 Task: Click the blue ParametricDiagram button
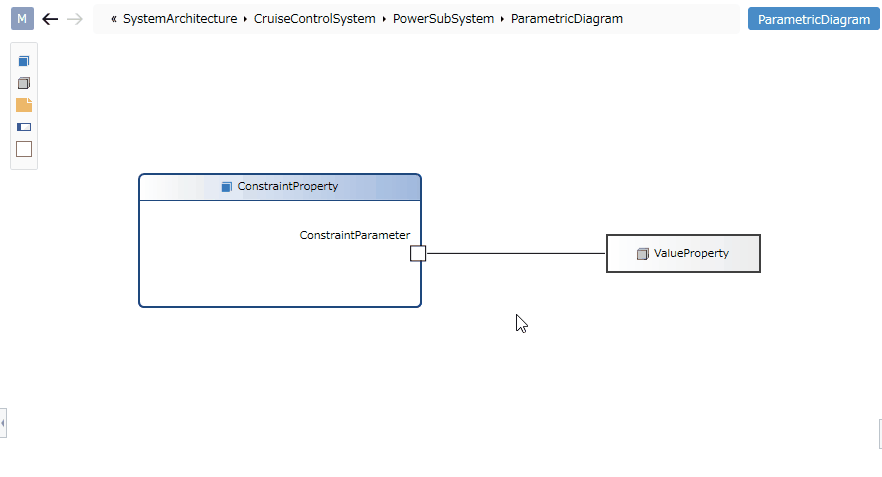pyautogui.click(x=813, y=19)
